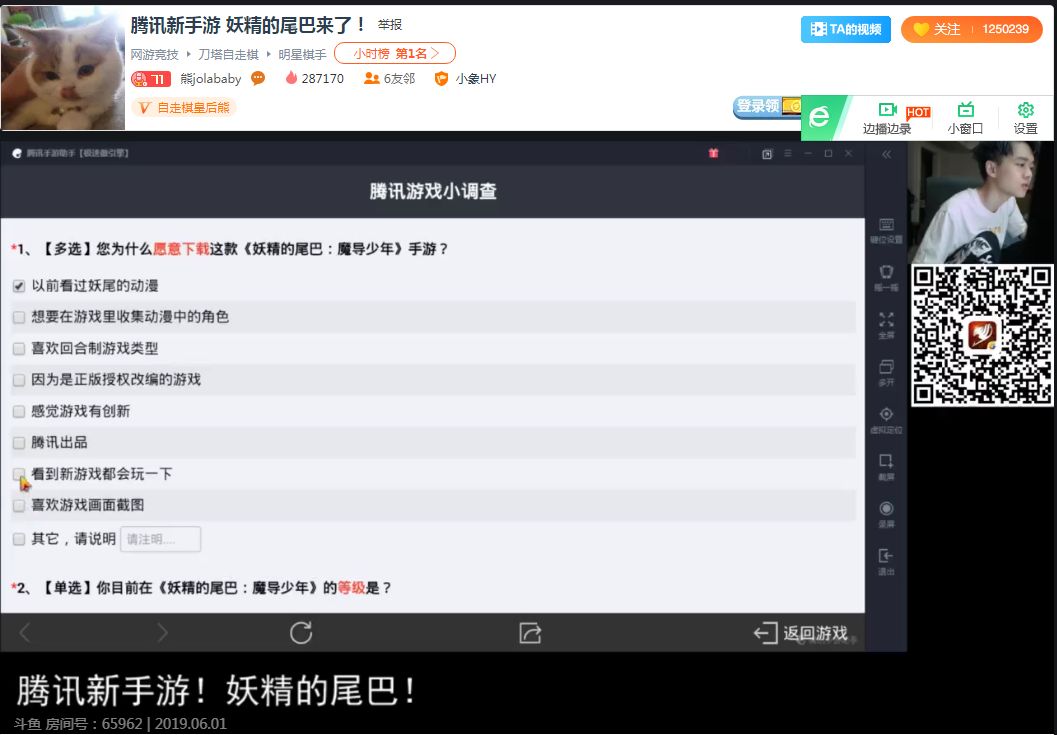Click the pop-out window icon in emulator title bar
Image resolution: width=1057 pixels, height=735 pixels.
766,154
